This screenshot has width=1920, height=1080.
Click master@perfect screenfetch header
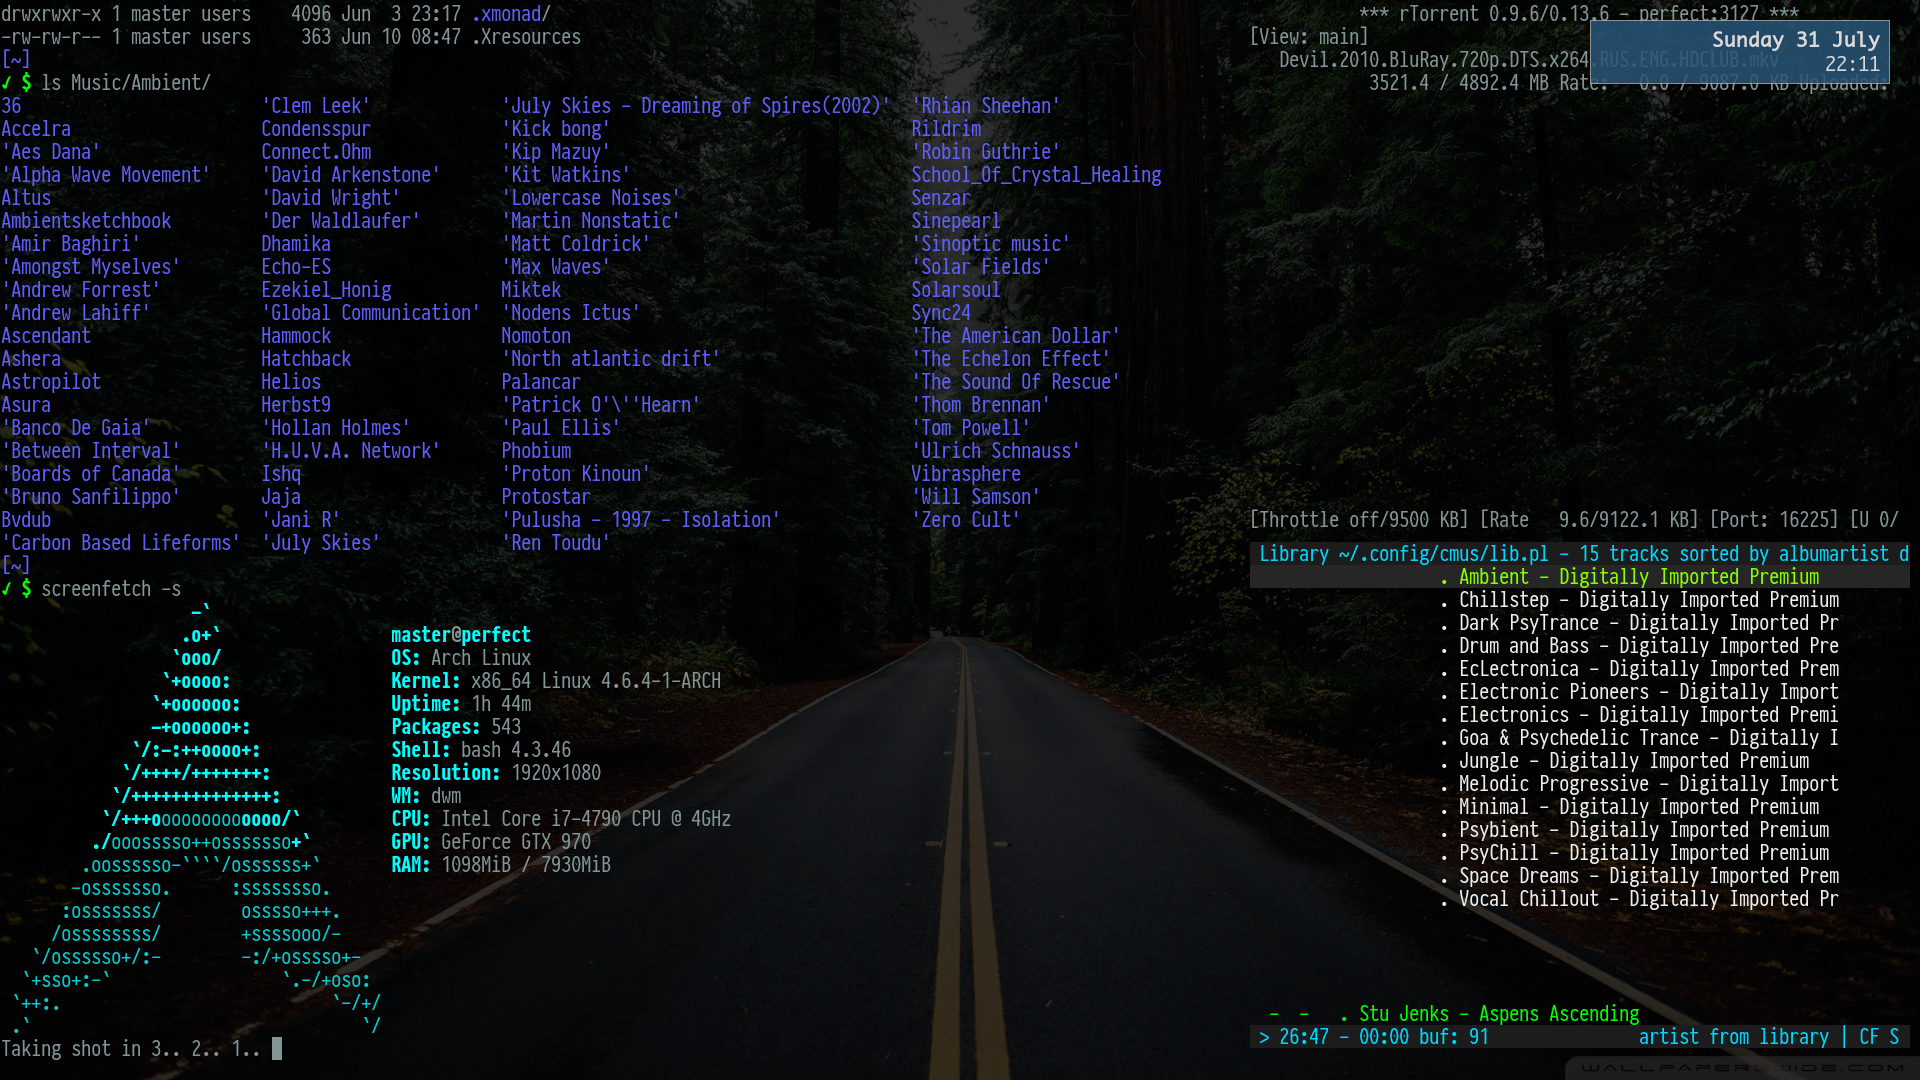[461, 635]
